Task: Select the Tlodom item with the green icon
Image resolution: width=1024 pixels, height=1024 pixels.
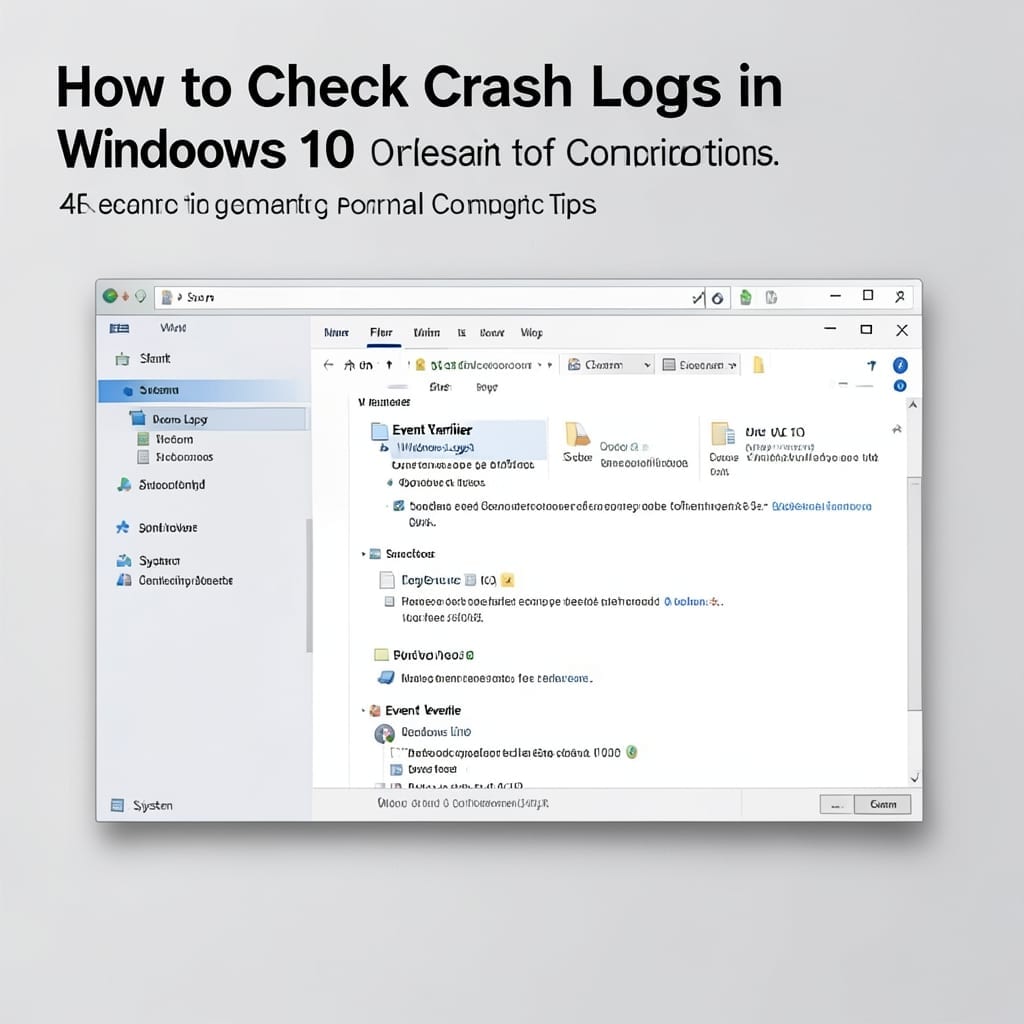Action: [x=166, y=440]
